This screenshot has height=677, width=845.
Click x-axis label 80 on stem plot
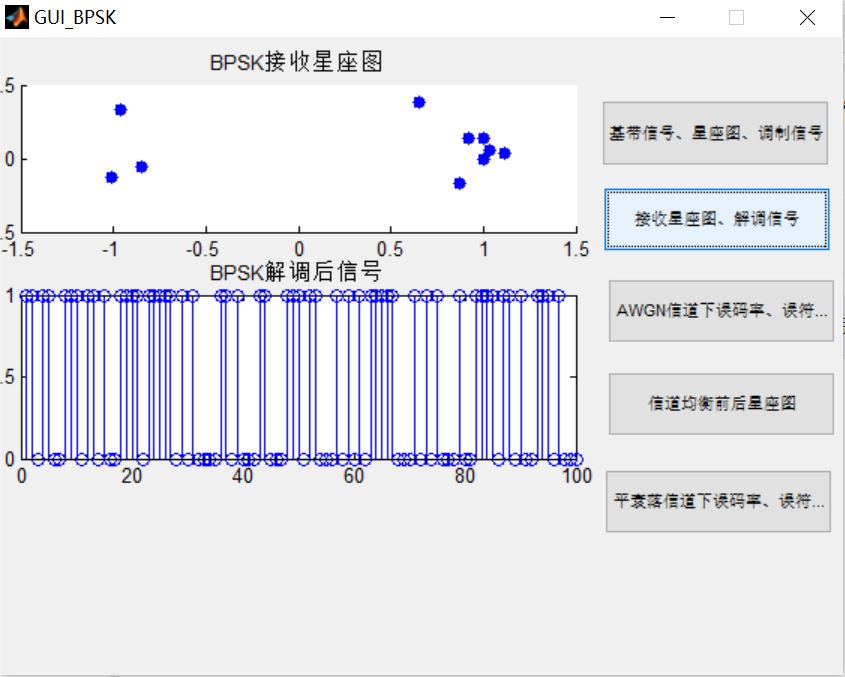pos(465,476)
